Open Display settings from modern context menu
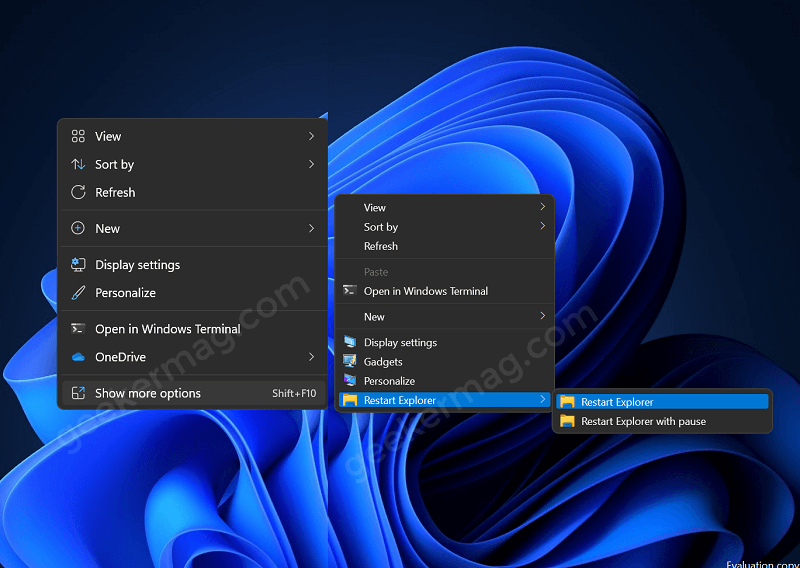The image size is (800, 568). click(x=192, y=265)
